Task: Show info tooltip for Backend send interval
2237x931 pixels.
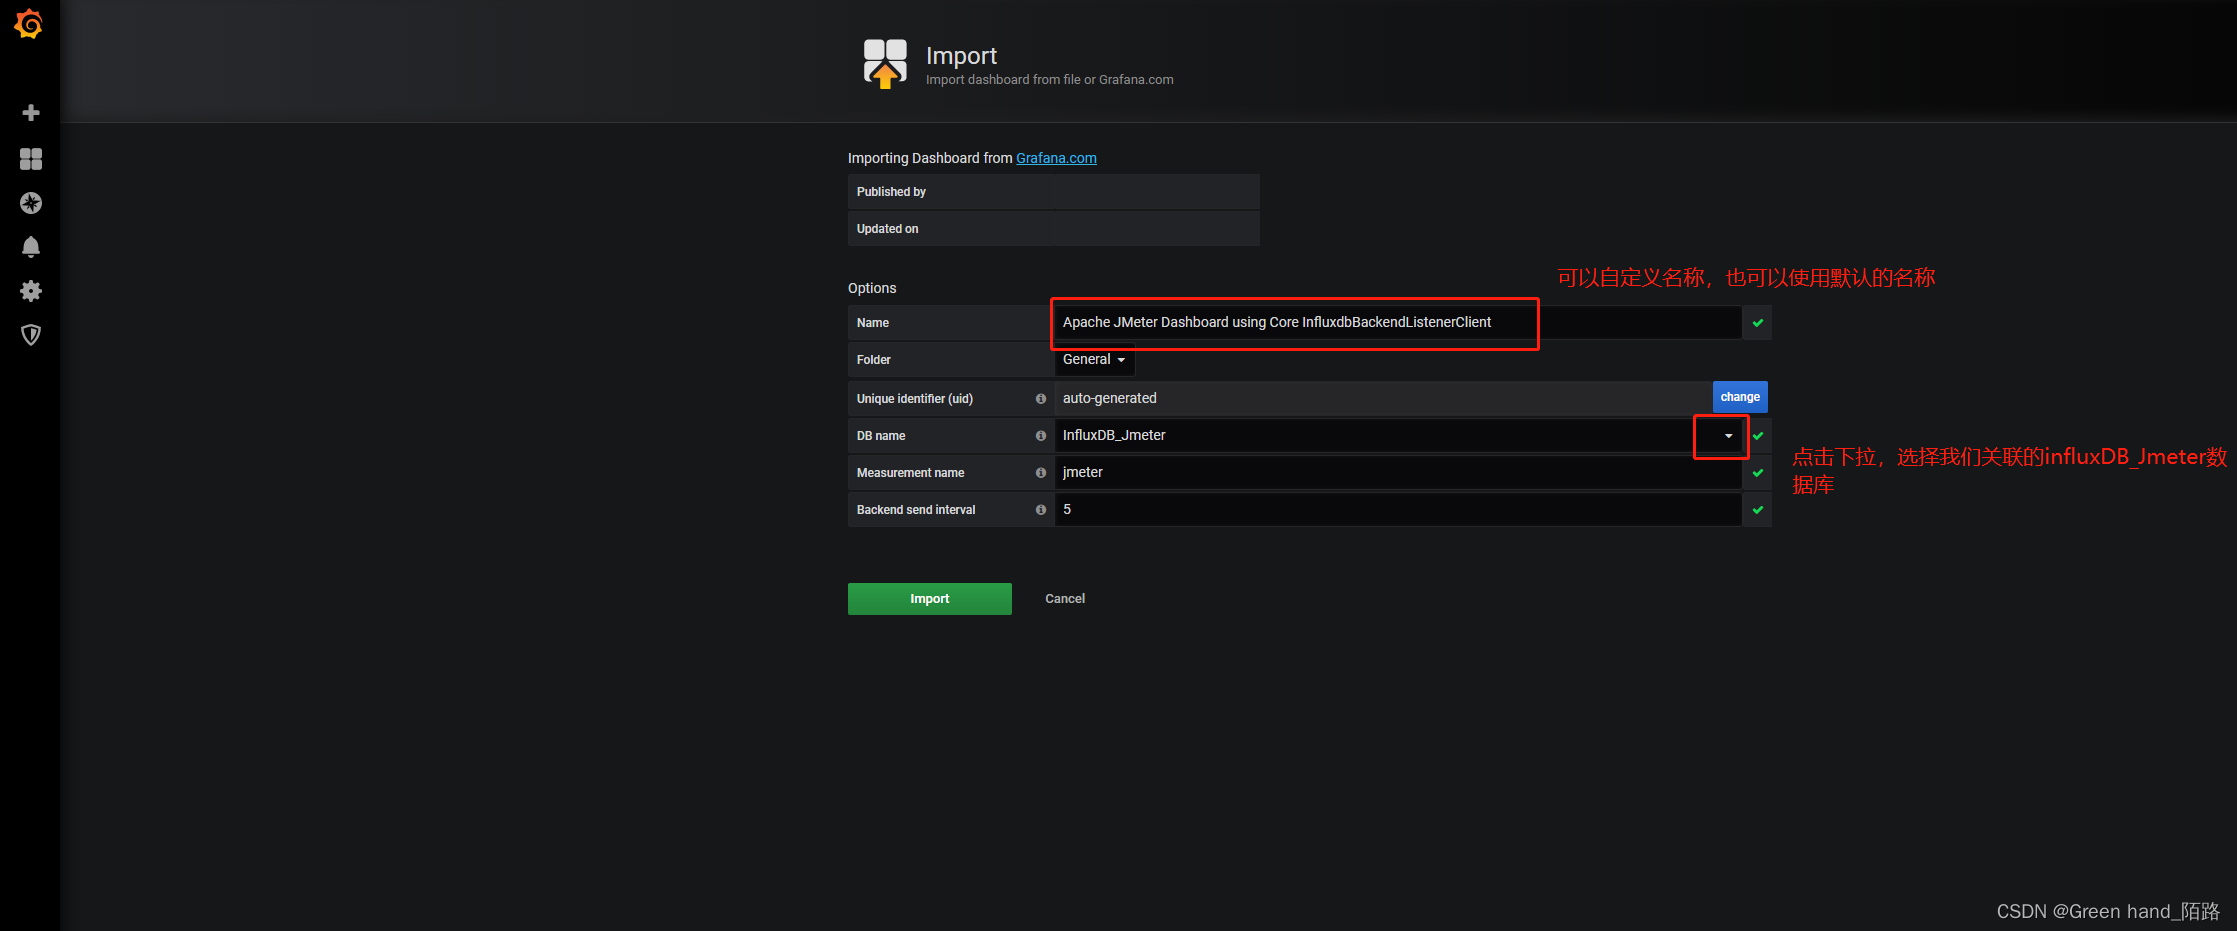Action: (x=1041, y=510)
